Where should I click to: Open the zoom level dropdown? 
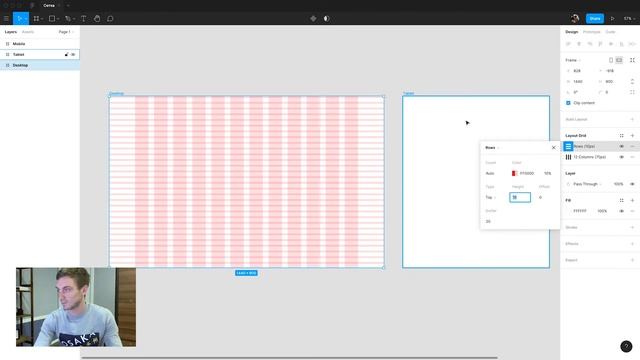click(x=629, y=18)
